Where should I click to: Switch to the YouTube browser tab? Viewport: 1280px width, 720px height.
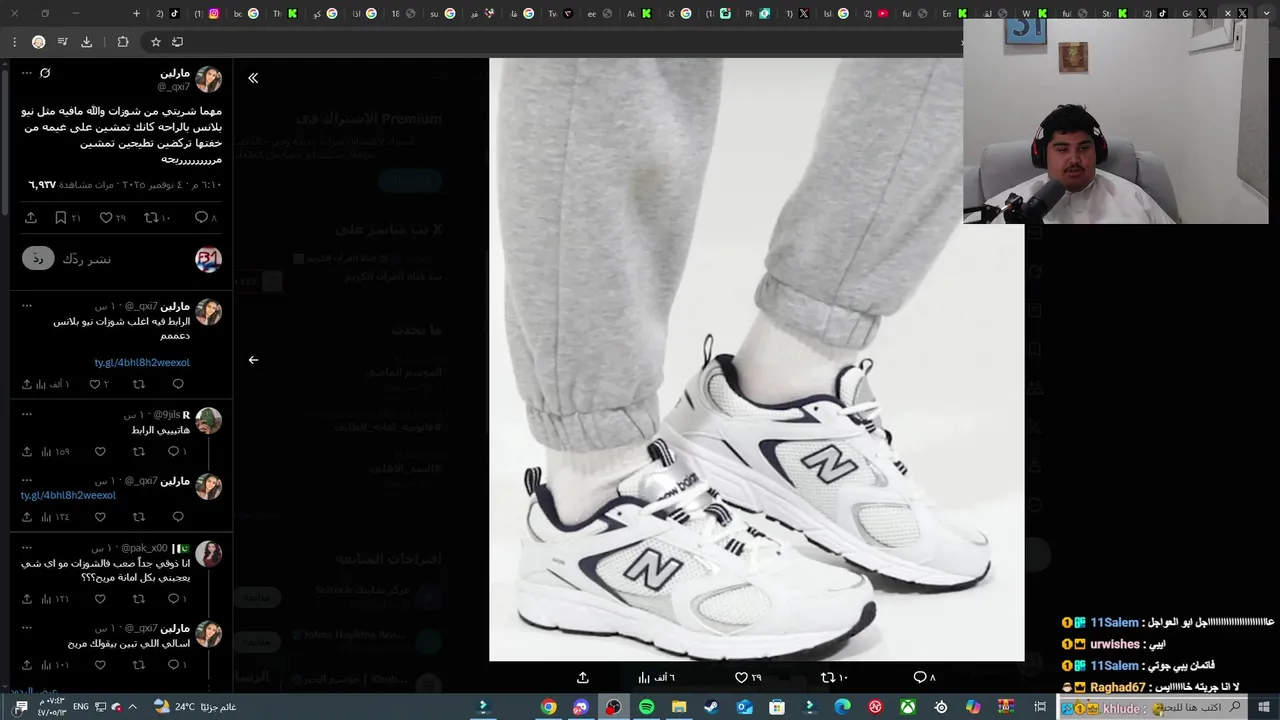click(877, 13)
